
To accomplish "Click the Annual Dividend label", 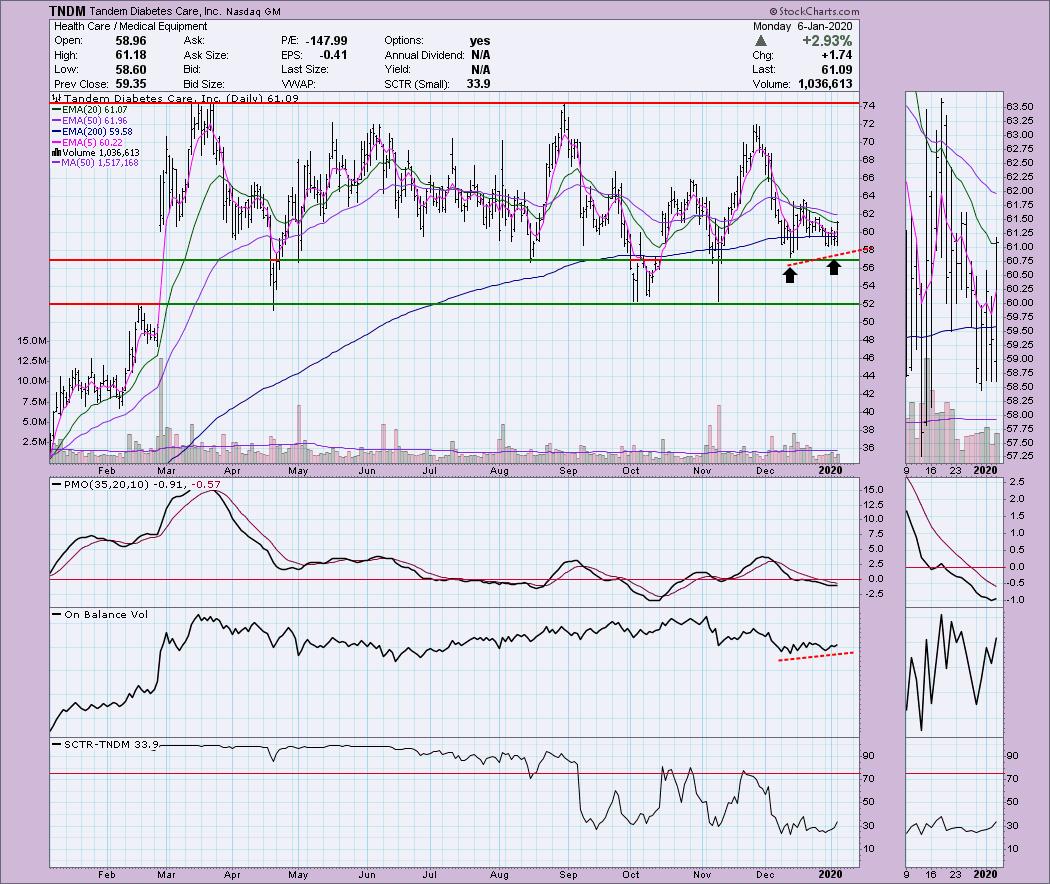I will (x=425, y=55).
